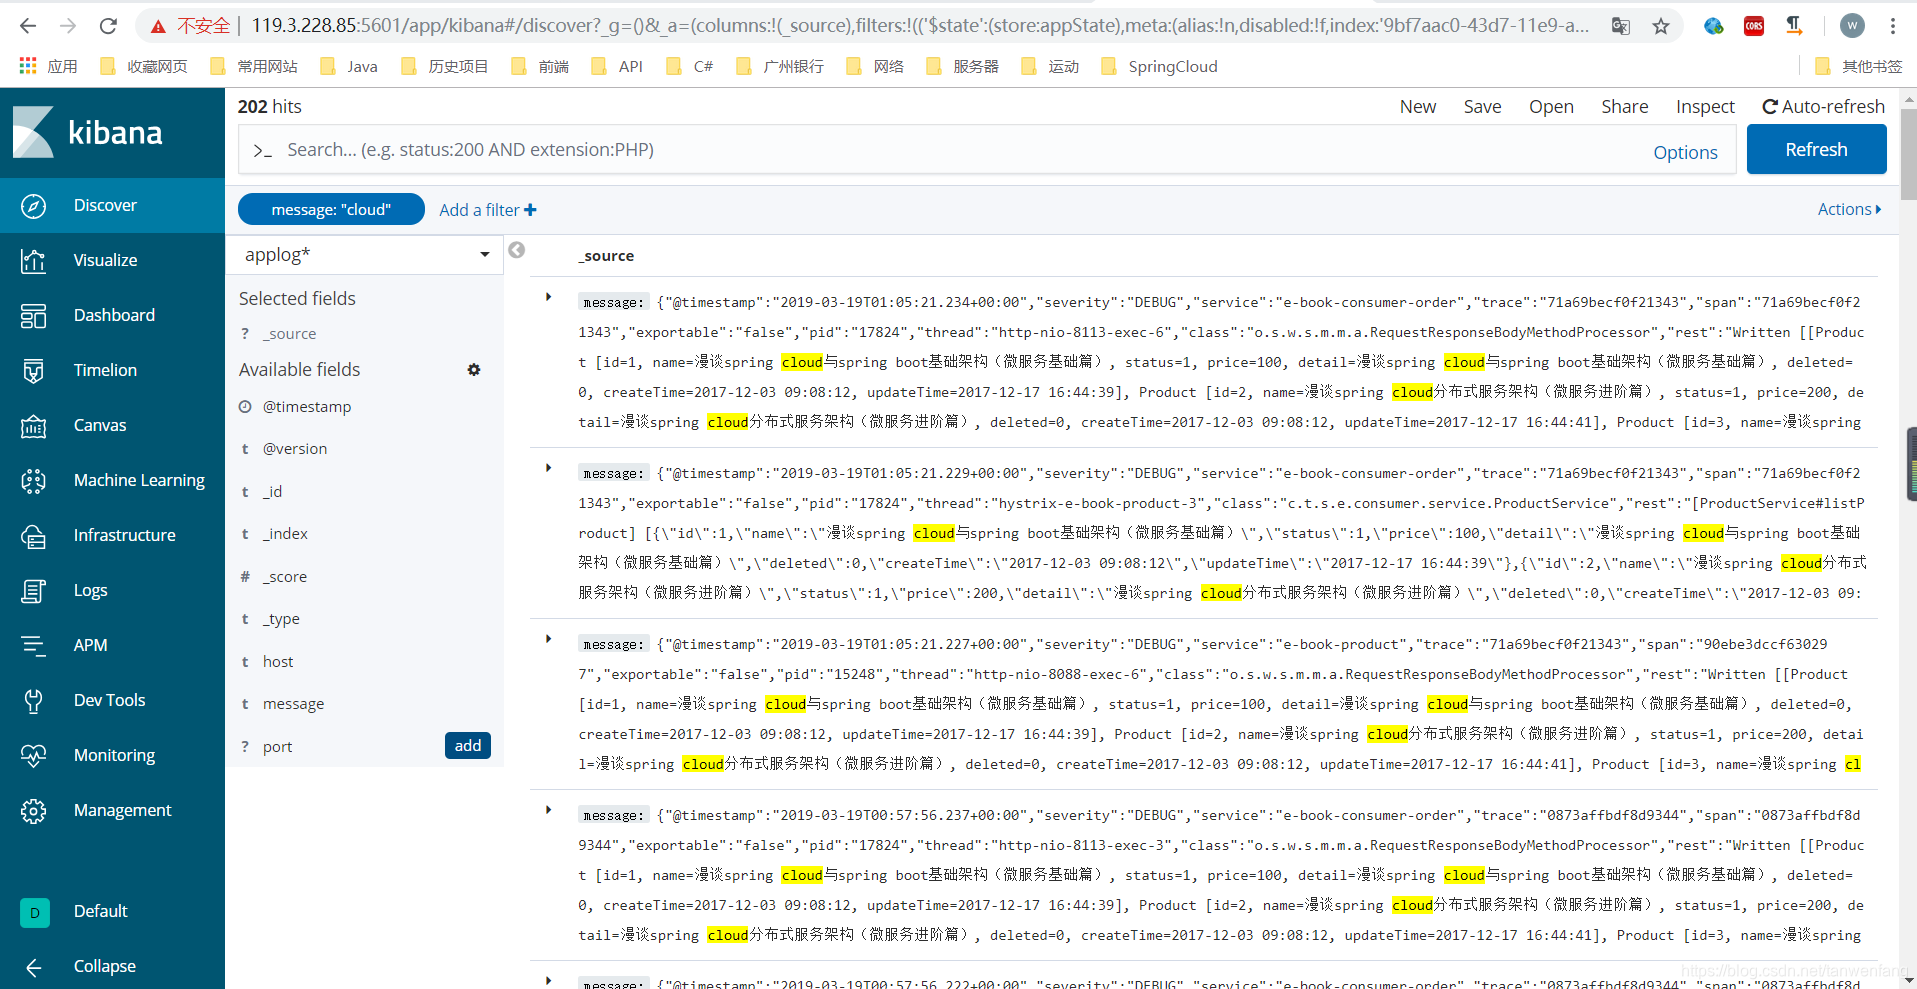
Task: Open the Discover section icon
Action: point(33,206)
